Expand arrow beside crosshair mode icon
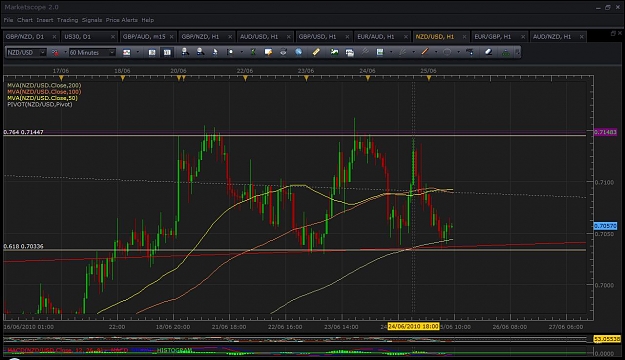 242,52
